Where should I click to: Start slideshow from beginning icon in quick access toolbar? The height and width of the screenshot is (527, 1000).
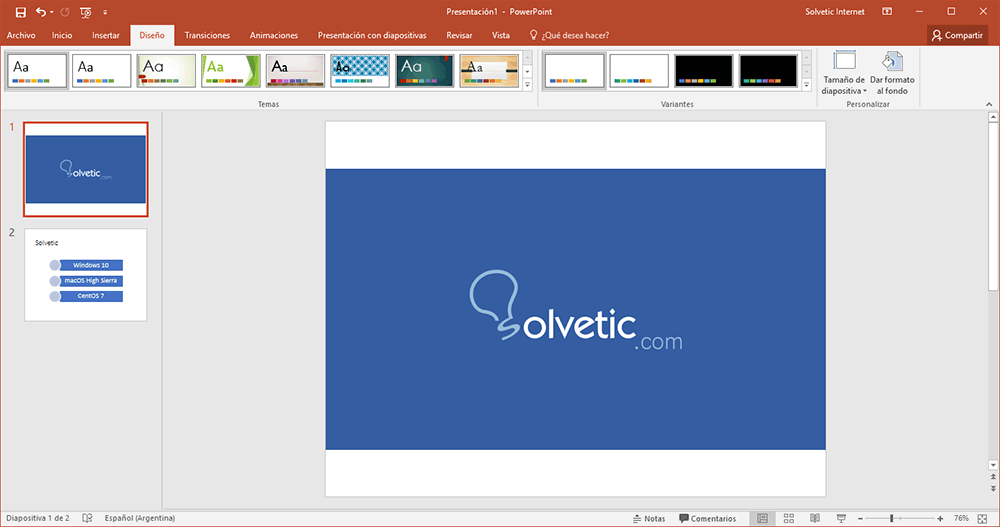pyautogui.click(x=85, y=12)
